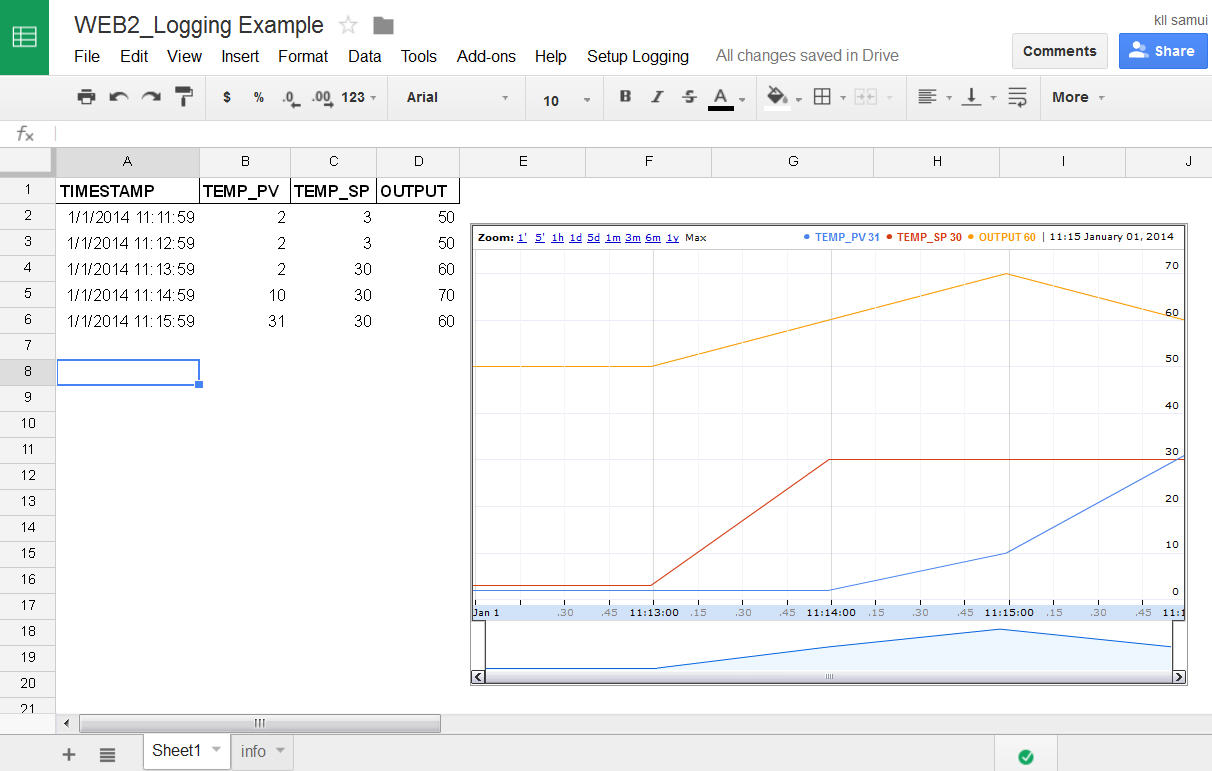
Task: Select the paint format roller
Action: pyautogui.click(x=184, y=97)
